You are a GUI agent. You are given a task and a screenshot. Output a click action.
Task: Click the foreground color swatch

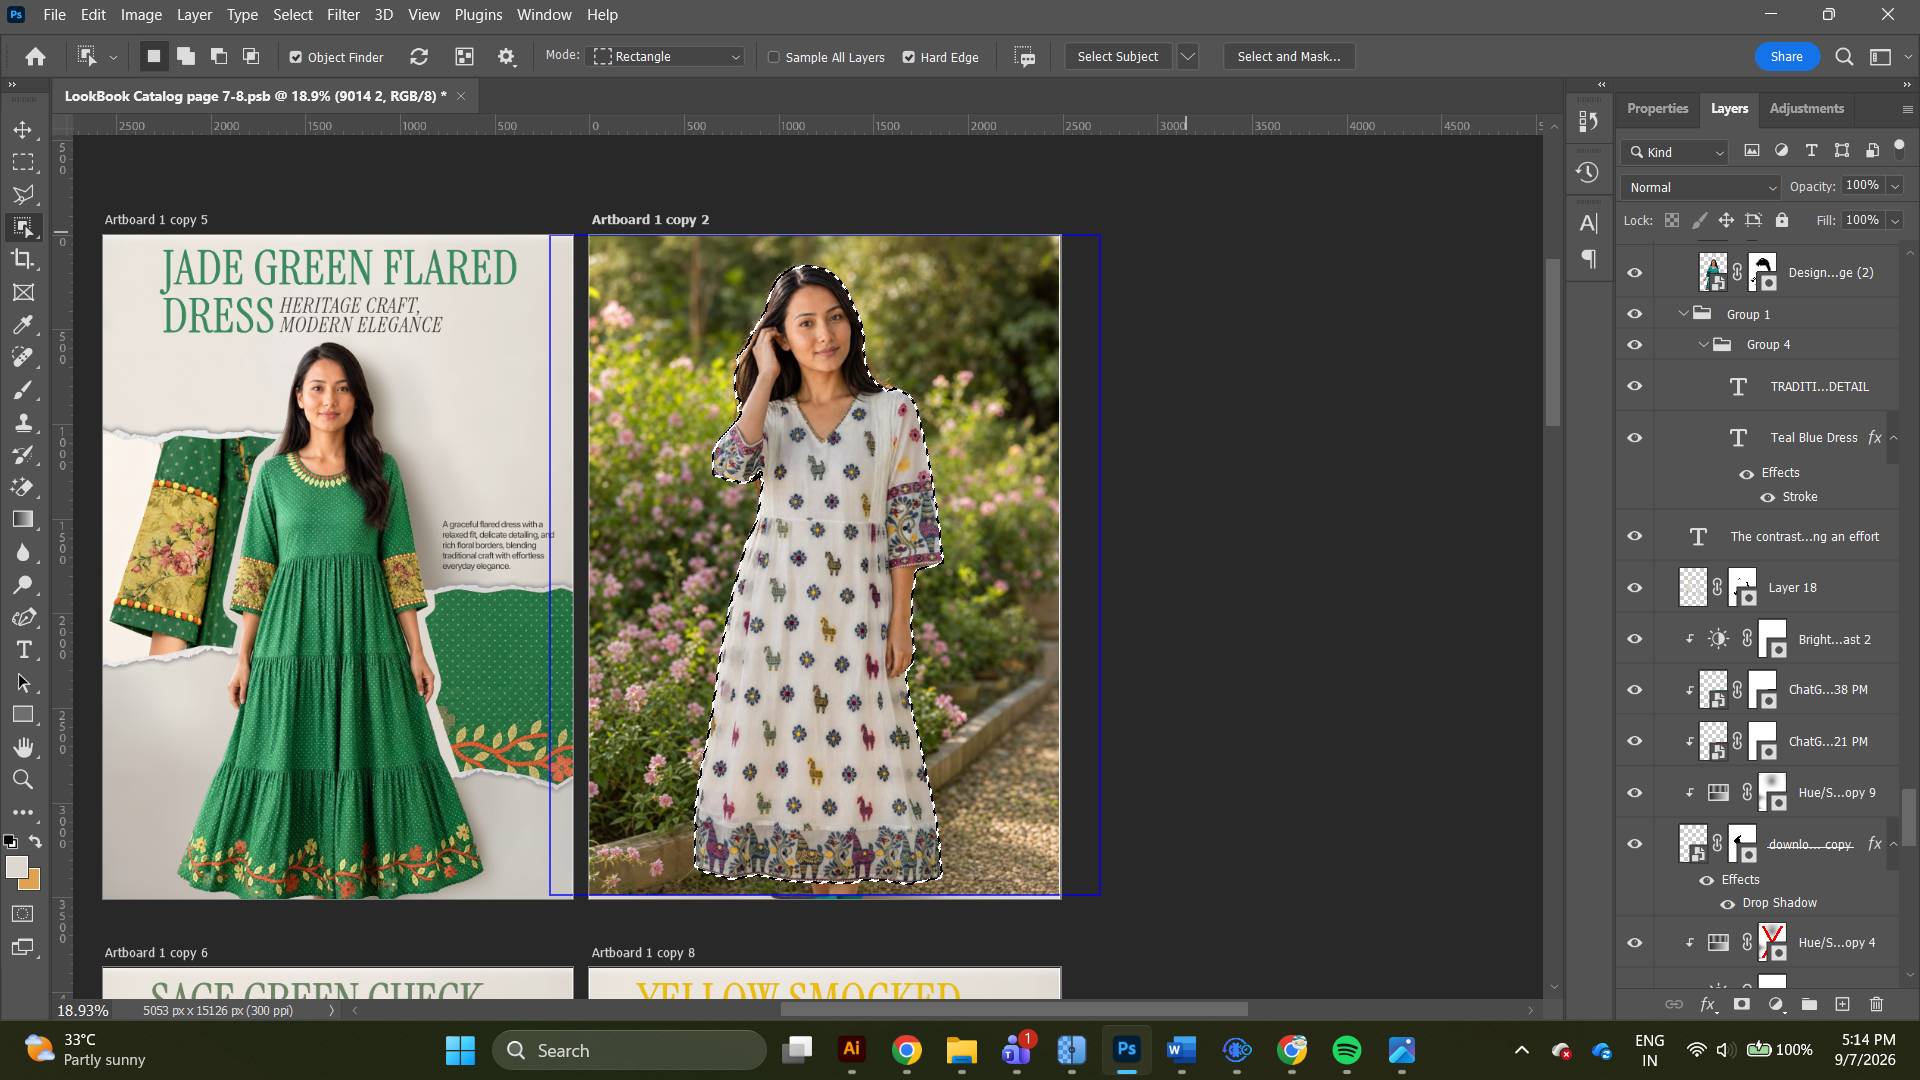click(x=16, y=868)
